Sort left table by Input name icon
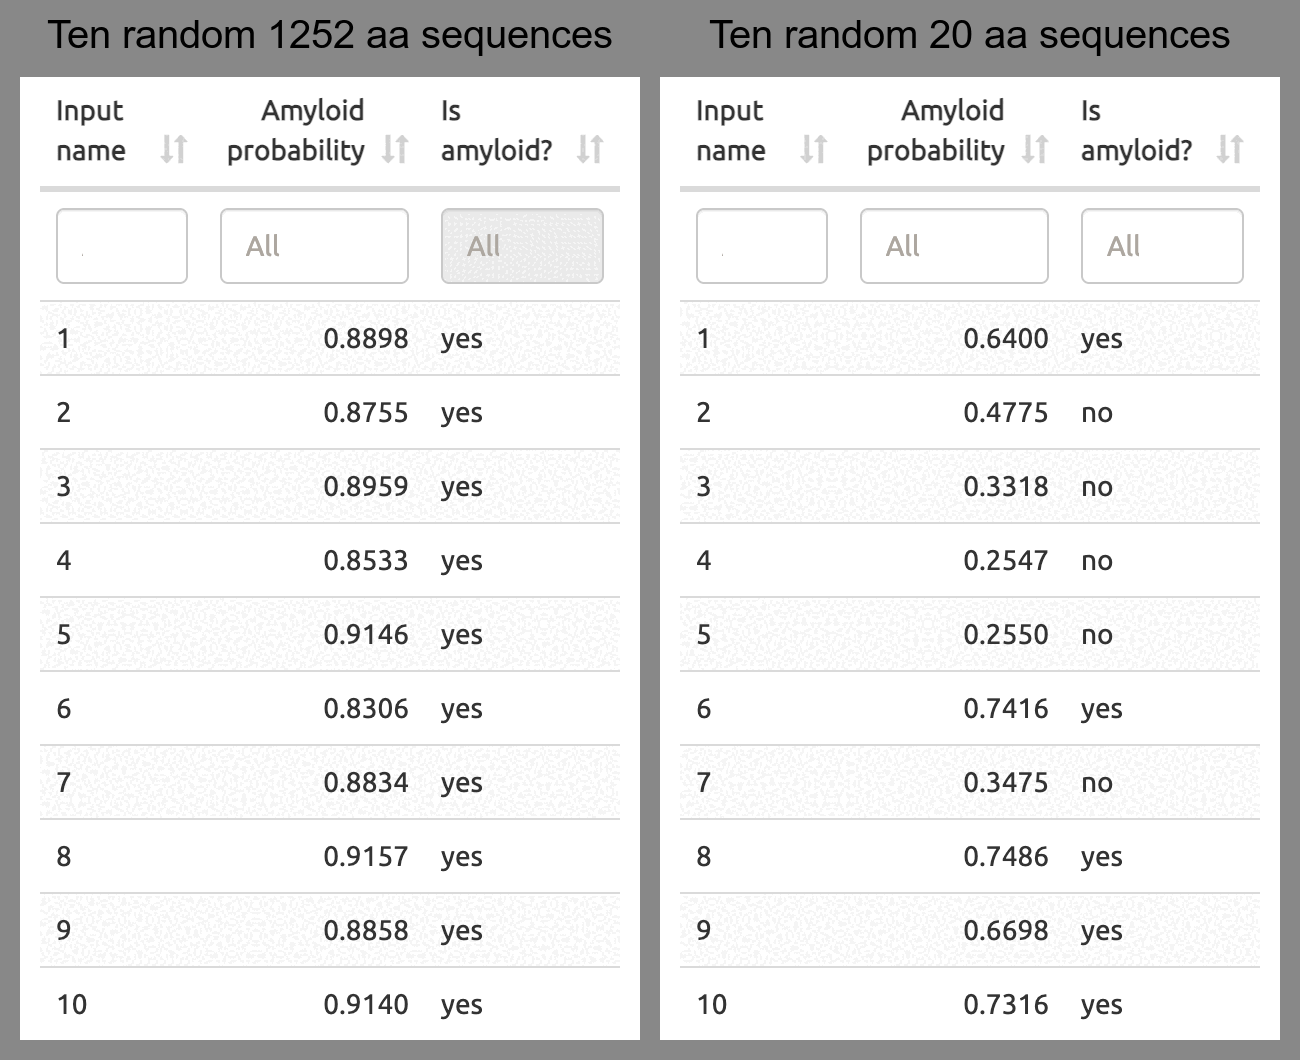This screenshot has height=1060, width=1300. coord(174,150)
